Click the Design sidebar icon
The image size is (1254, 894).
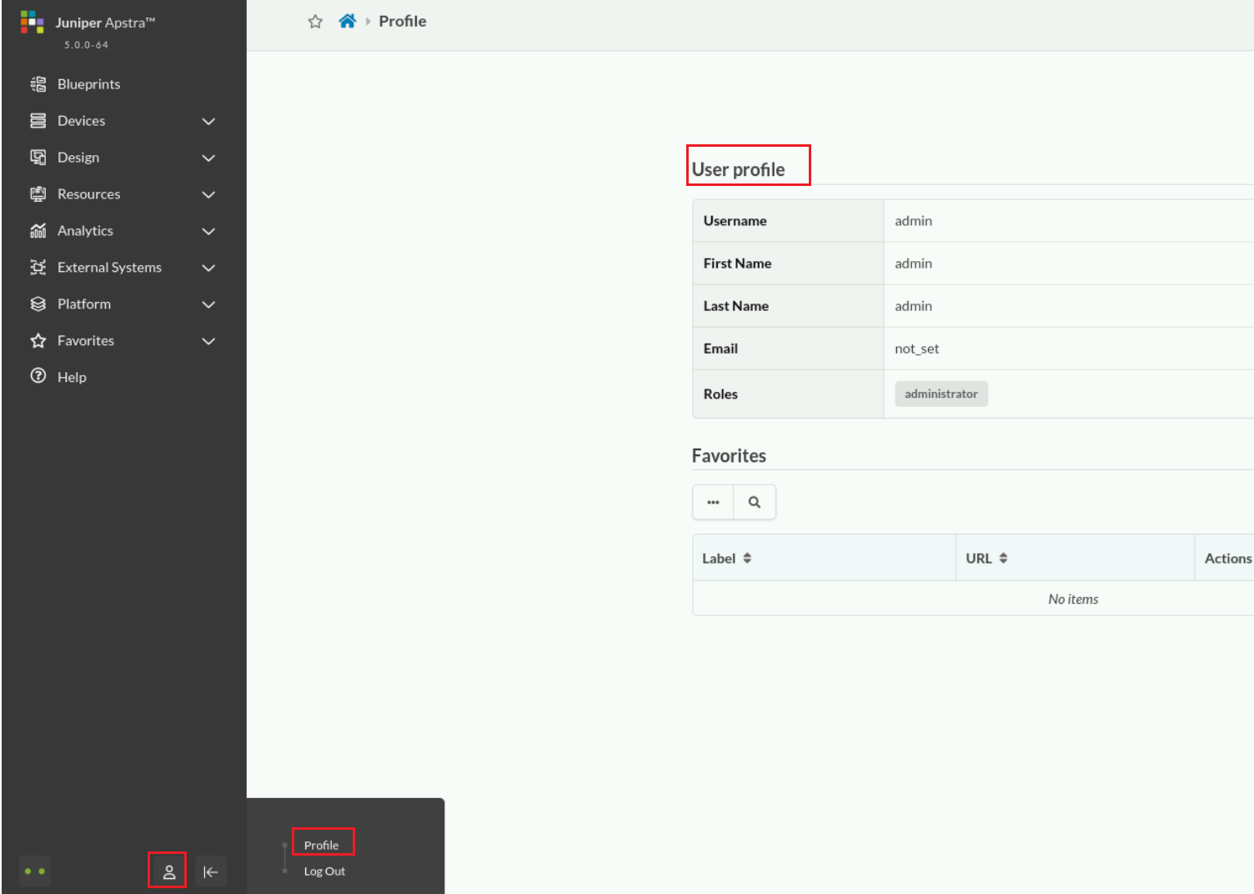(38, 157)
